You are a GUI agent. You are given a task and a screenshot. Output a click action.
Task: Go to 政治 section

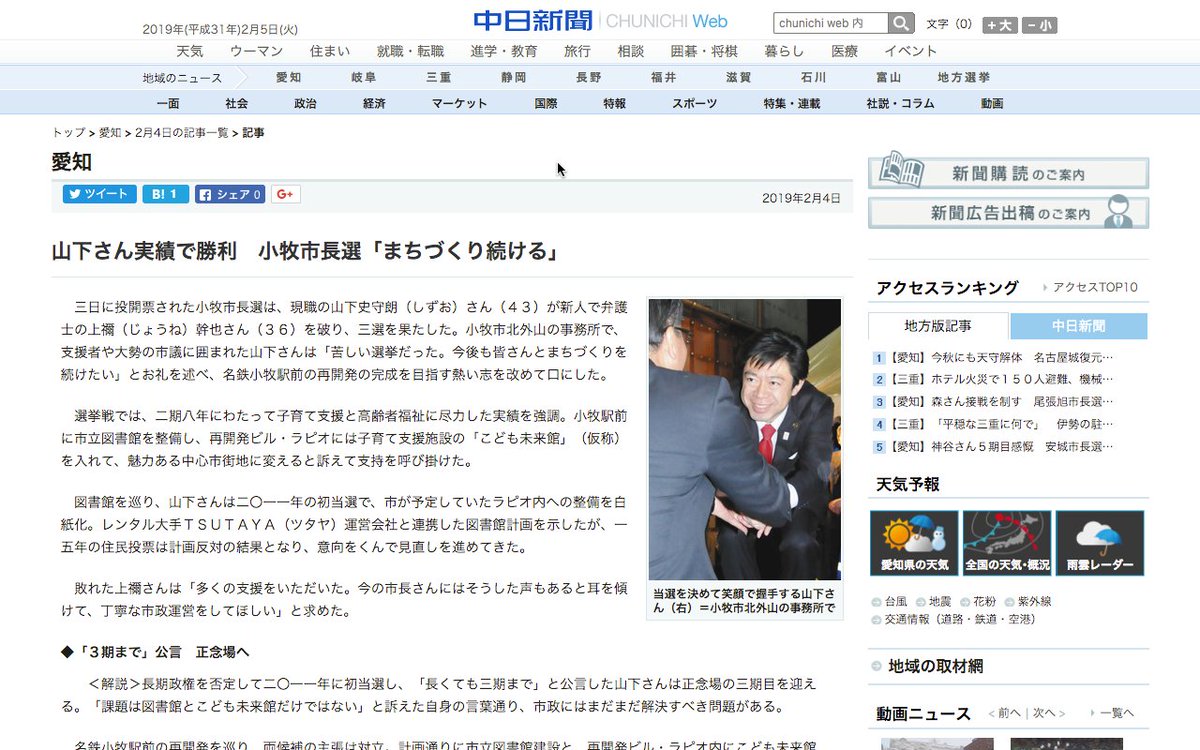click(x=305, y=103)
